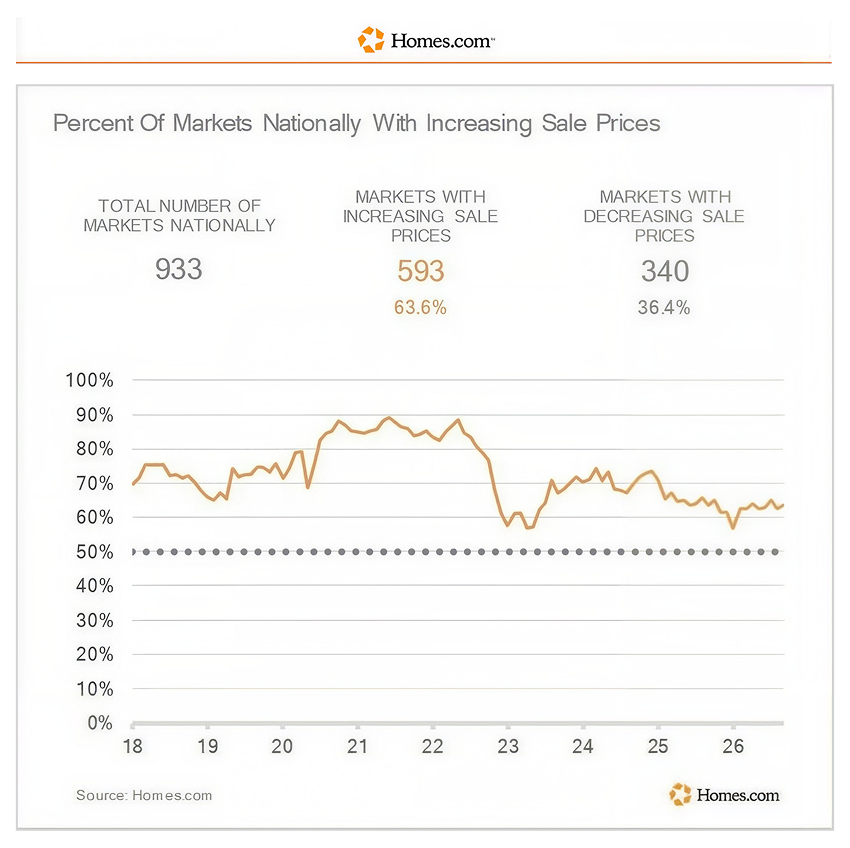Click the 340 decreasing markets number
Image resolution: width=850 pixels, height=848 pixels.
coord(665,271)
